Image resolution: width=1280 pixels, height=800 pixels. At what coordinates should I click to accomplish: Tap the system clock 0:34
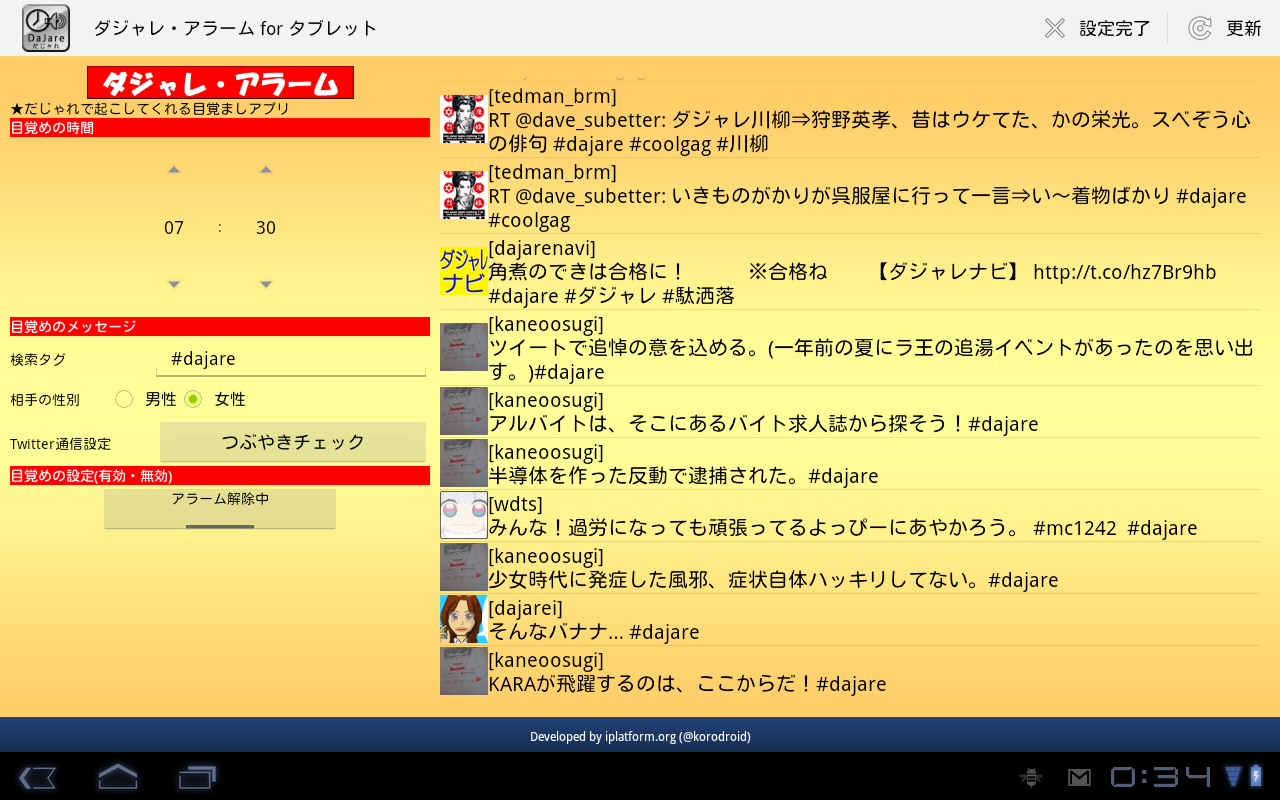1161,777
